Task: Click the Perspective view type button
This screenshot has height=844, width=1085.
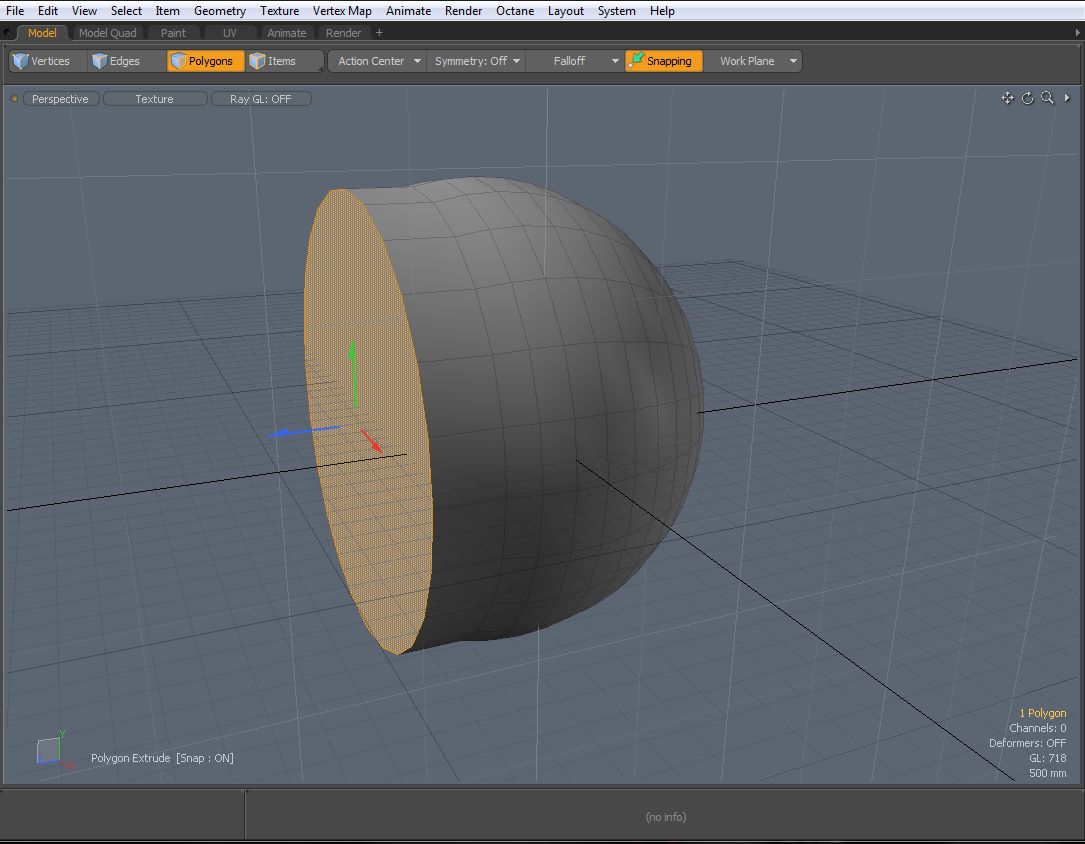Action: coord(60,99)
